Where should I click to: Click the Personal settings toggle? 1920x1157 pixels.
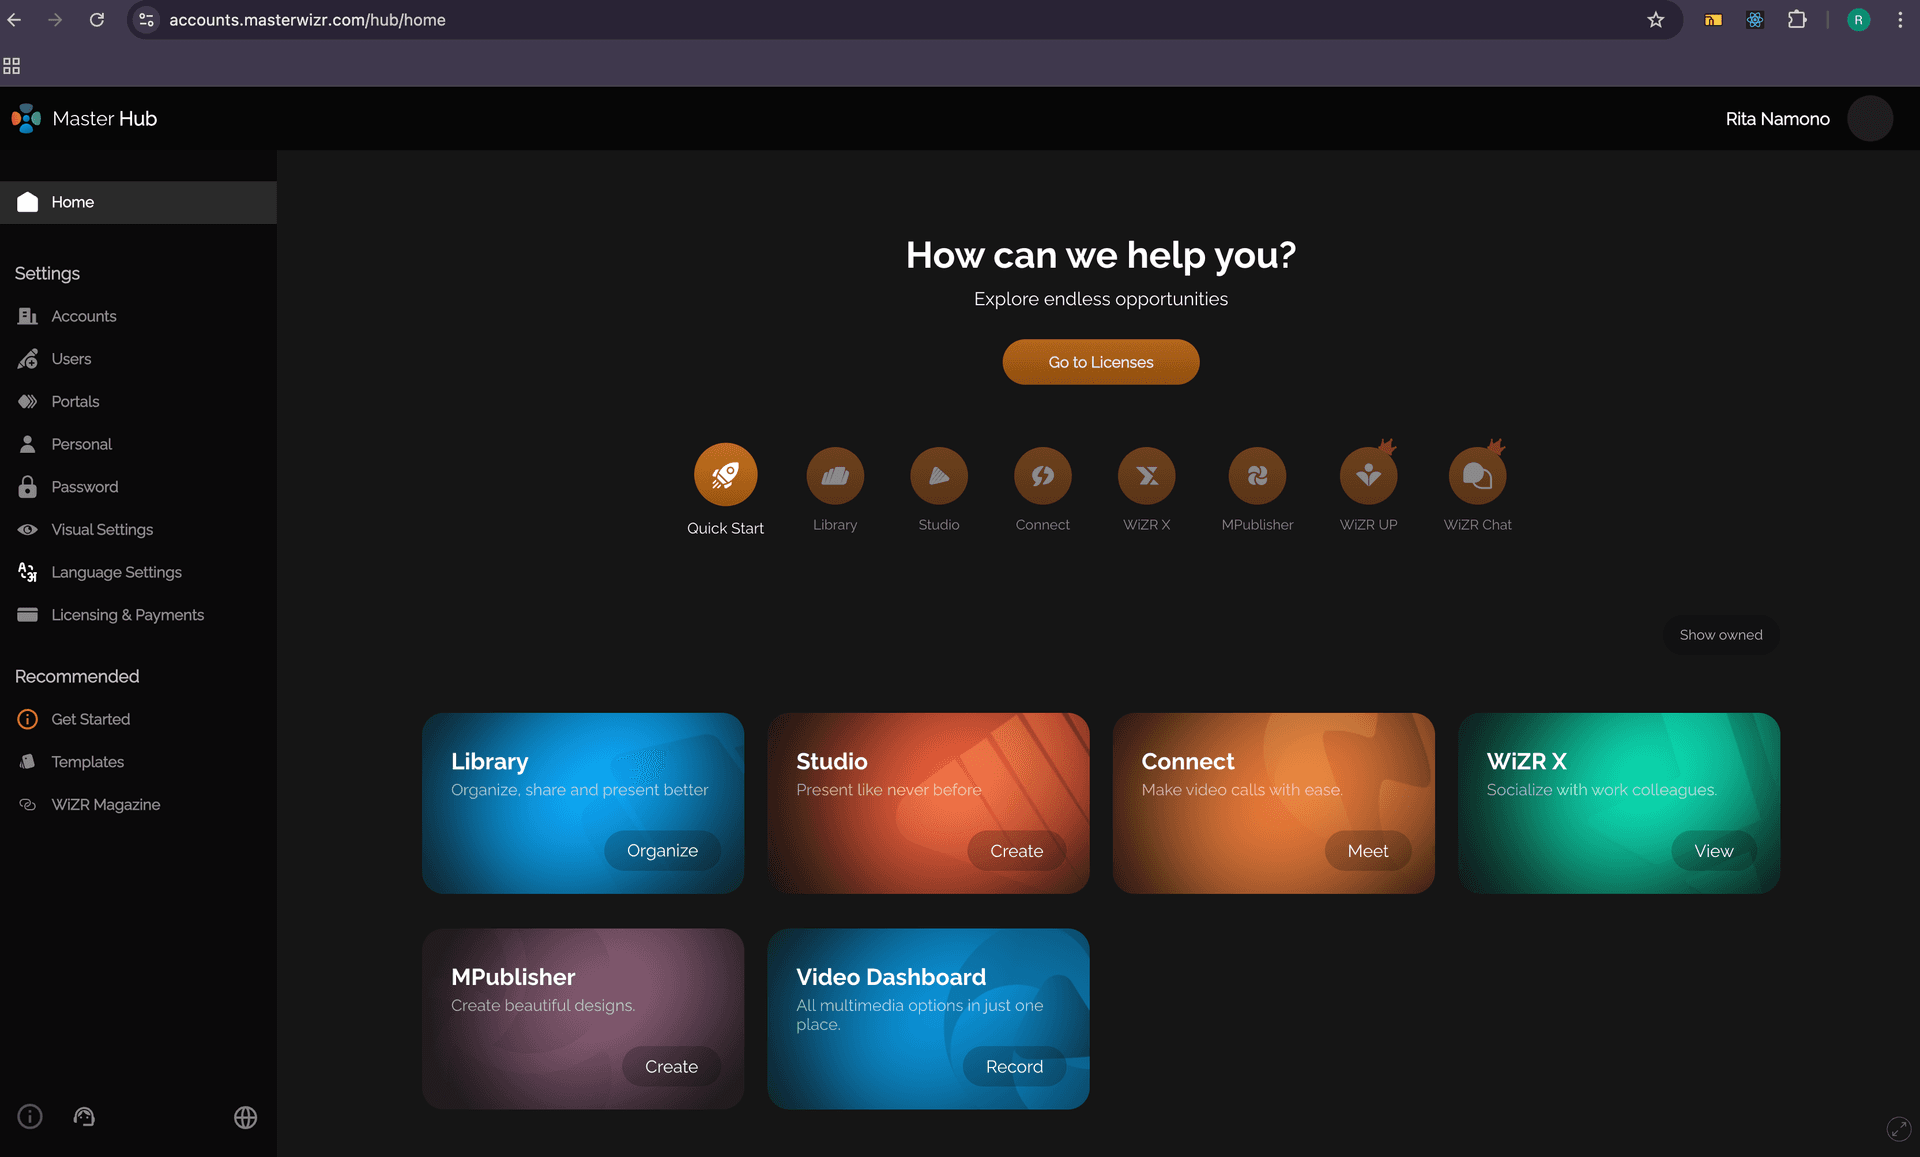click(x=81, y=444)
